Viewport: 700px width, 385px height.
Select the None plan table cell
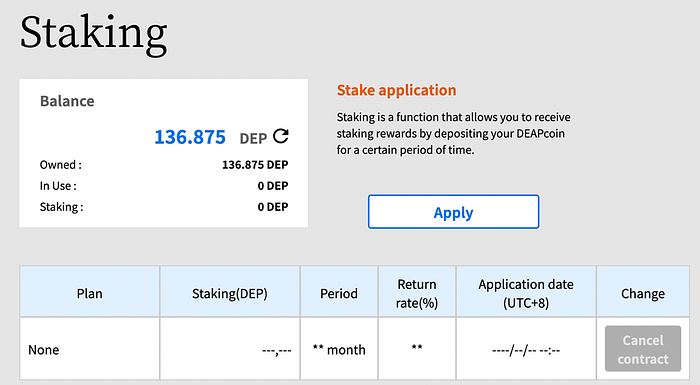[89, 349]
